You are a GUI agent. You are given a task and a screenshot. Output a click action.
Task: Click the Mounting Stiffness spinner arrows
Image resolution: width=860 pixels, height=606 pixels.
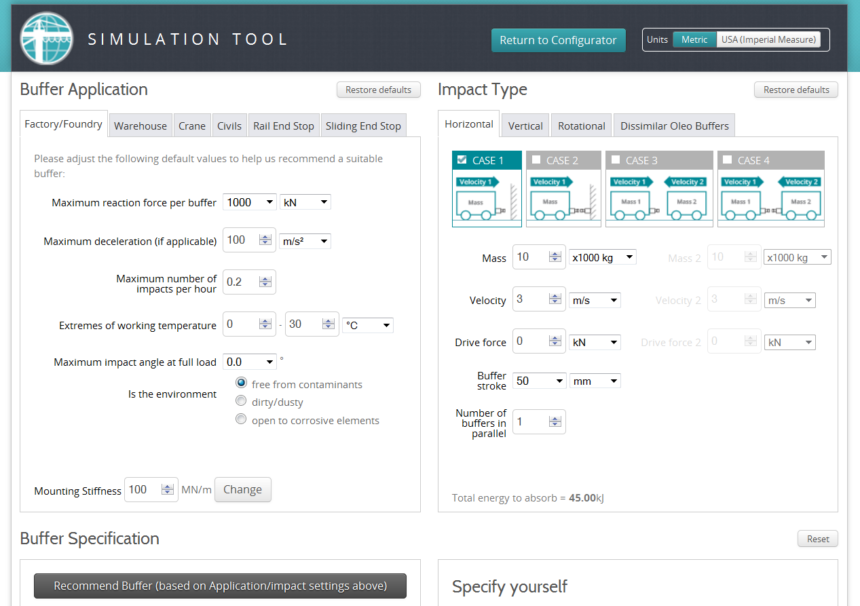[x=167, y=489]
